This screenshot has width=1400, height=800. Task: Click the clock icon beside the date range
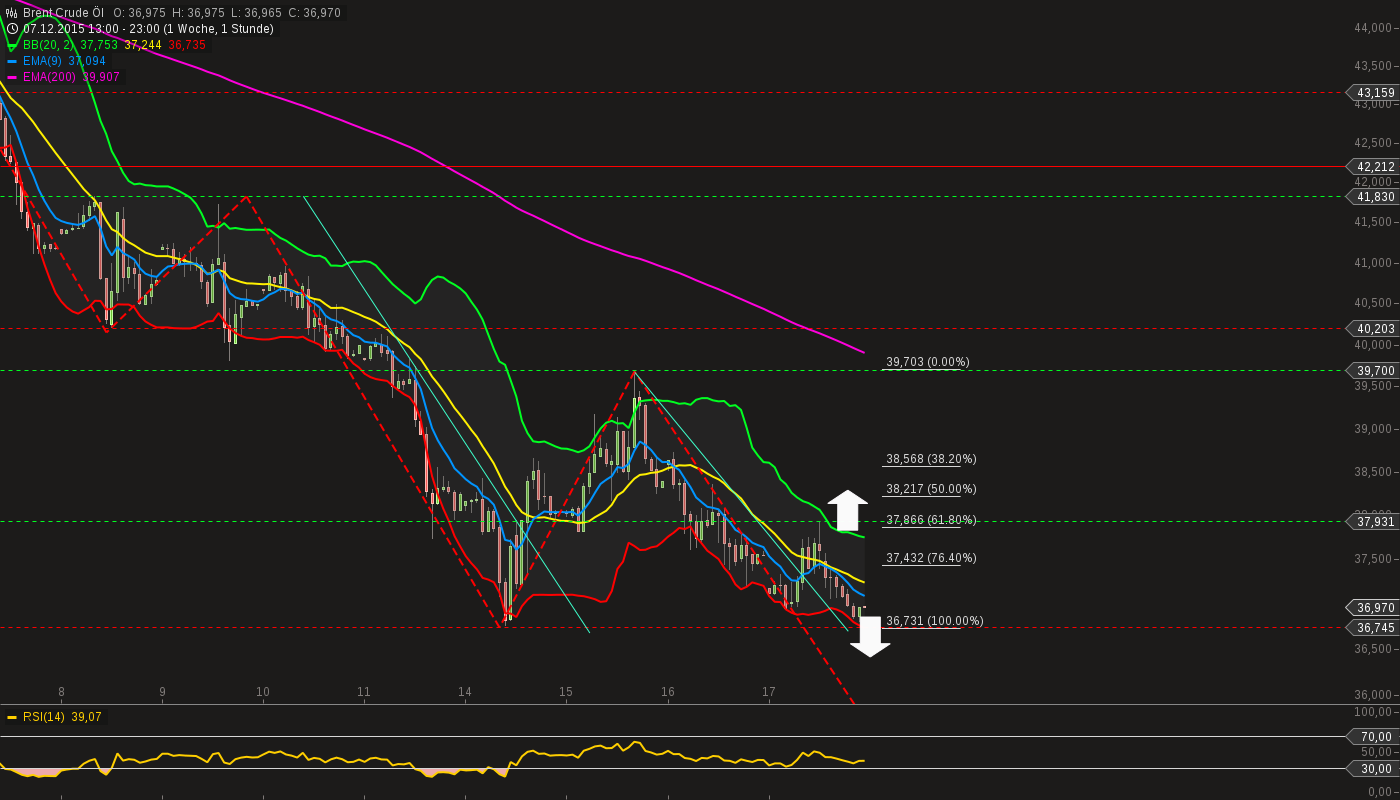tap(12, 29)
